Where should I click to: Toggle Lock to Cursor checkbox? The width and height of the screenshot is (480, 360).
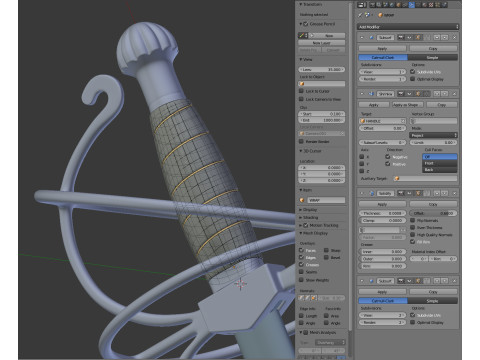[301, 91]
